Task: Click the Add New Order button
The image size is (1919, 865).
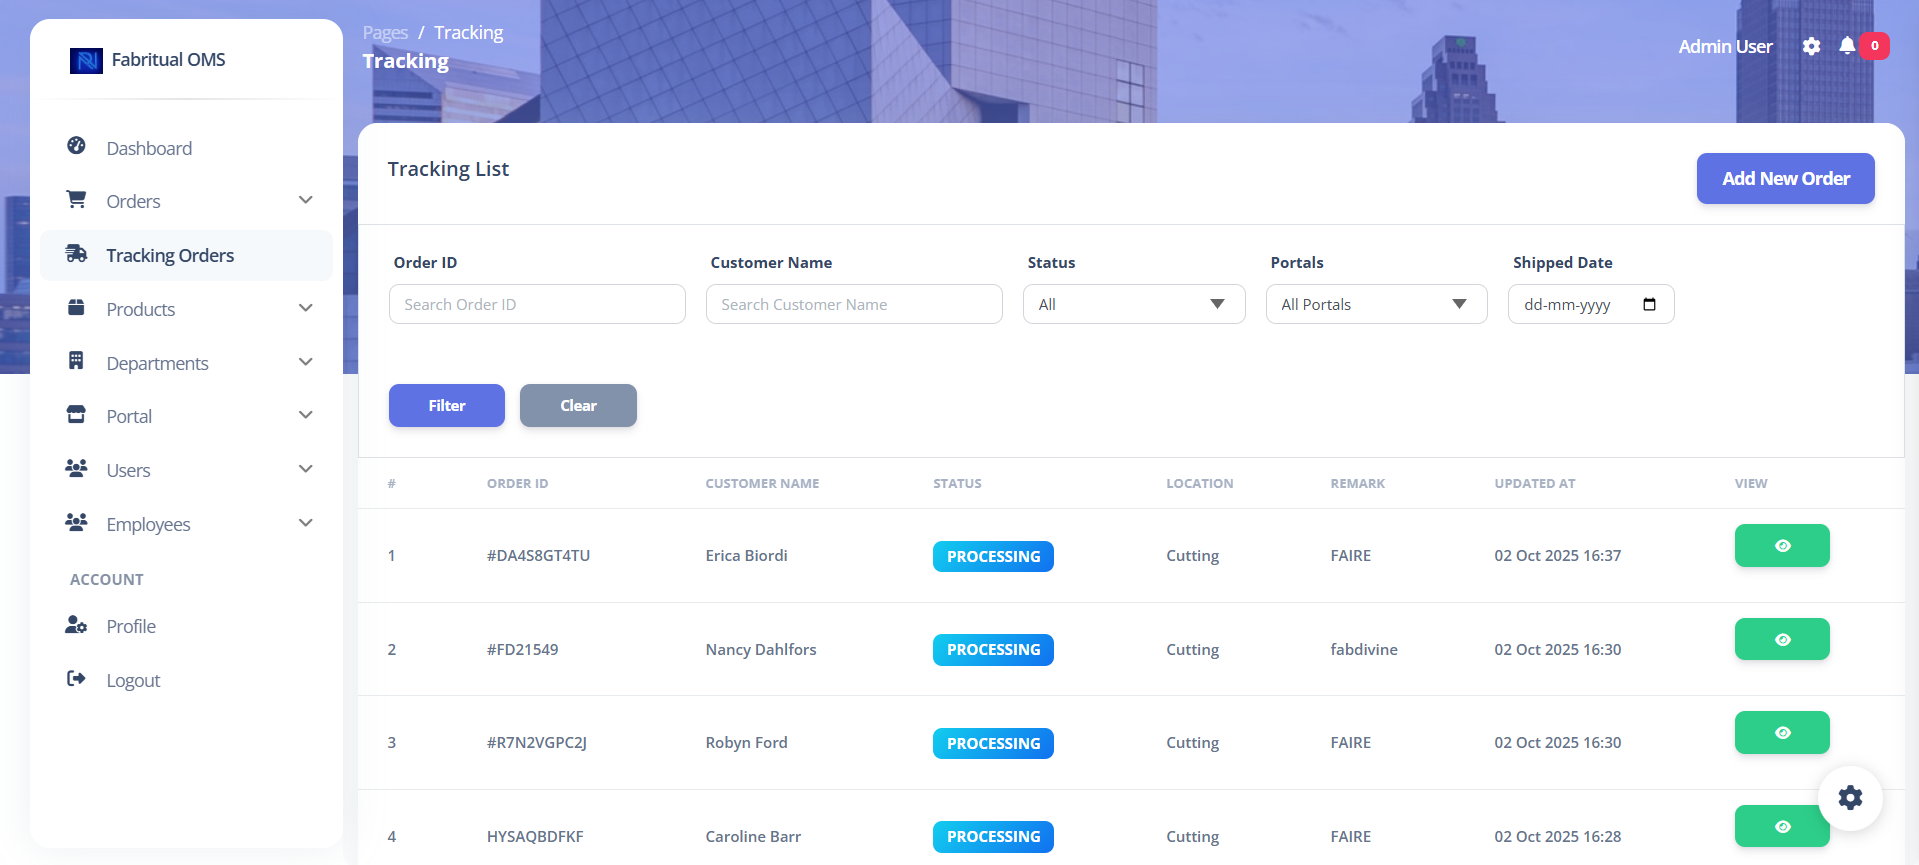Action: click(1785, 179)
